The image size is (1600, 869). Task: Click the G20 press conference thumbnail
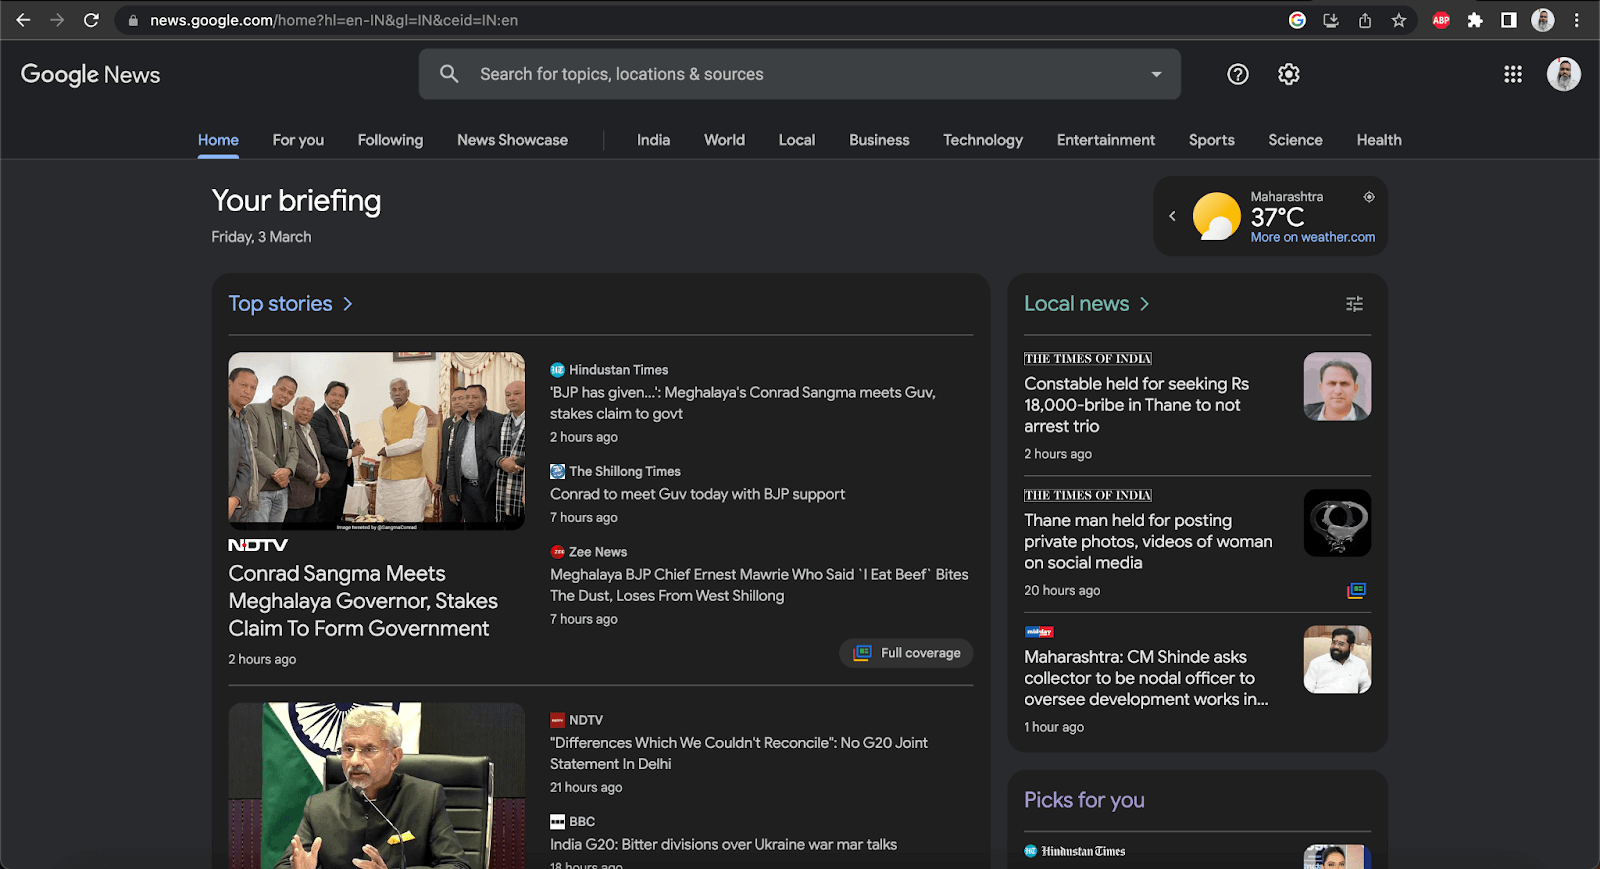(x=376, y=786)
